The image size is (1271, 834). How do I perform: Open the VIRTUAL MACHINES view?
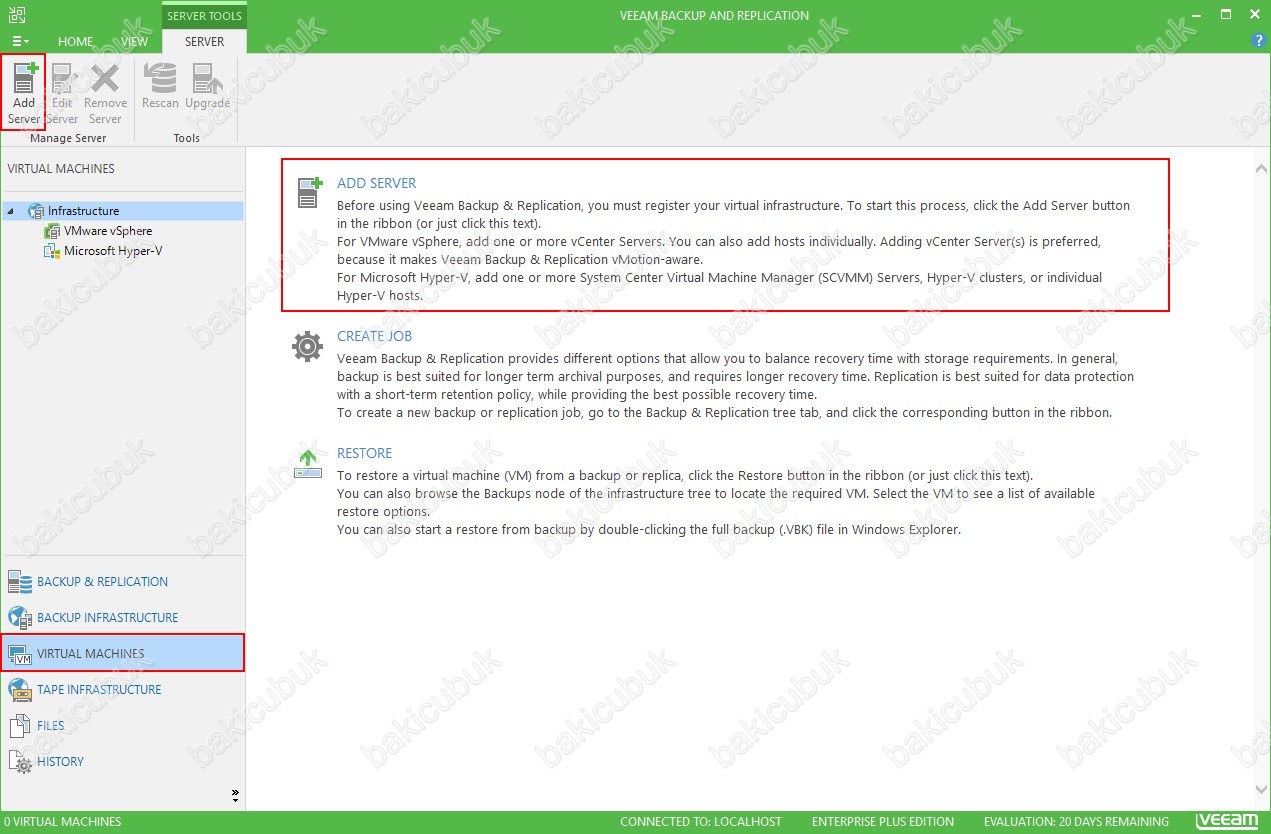[x=122, y=653]
